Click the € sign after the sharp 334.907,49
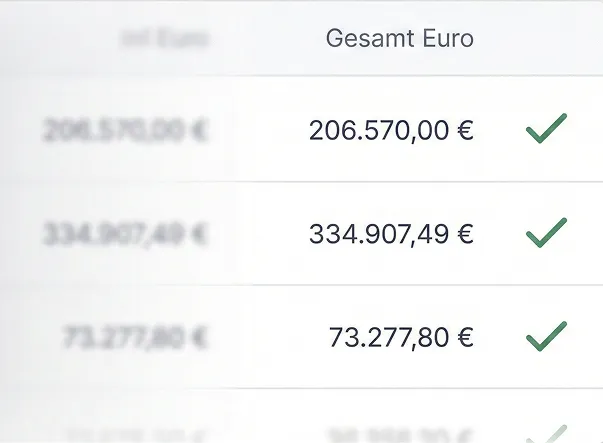Viewport: 603px width, 443px height. point(464,235)
